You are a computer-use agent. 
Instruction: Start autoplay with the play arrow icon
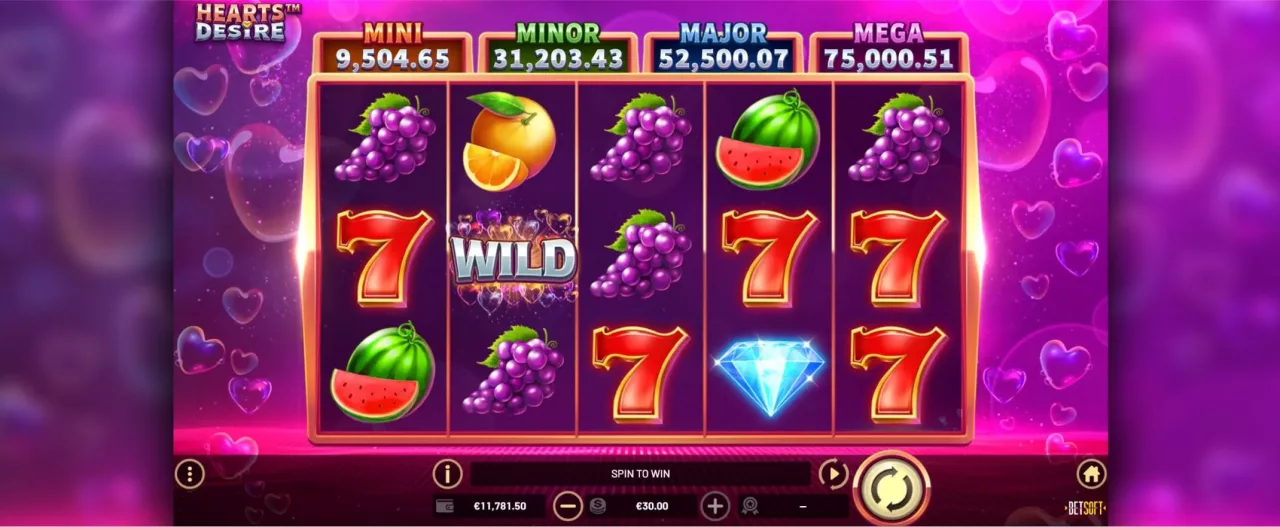[x=833, y=474]
